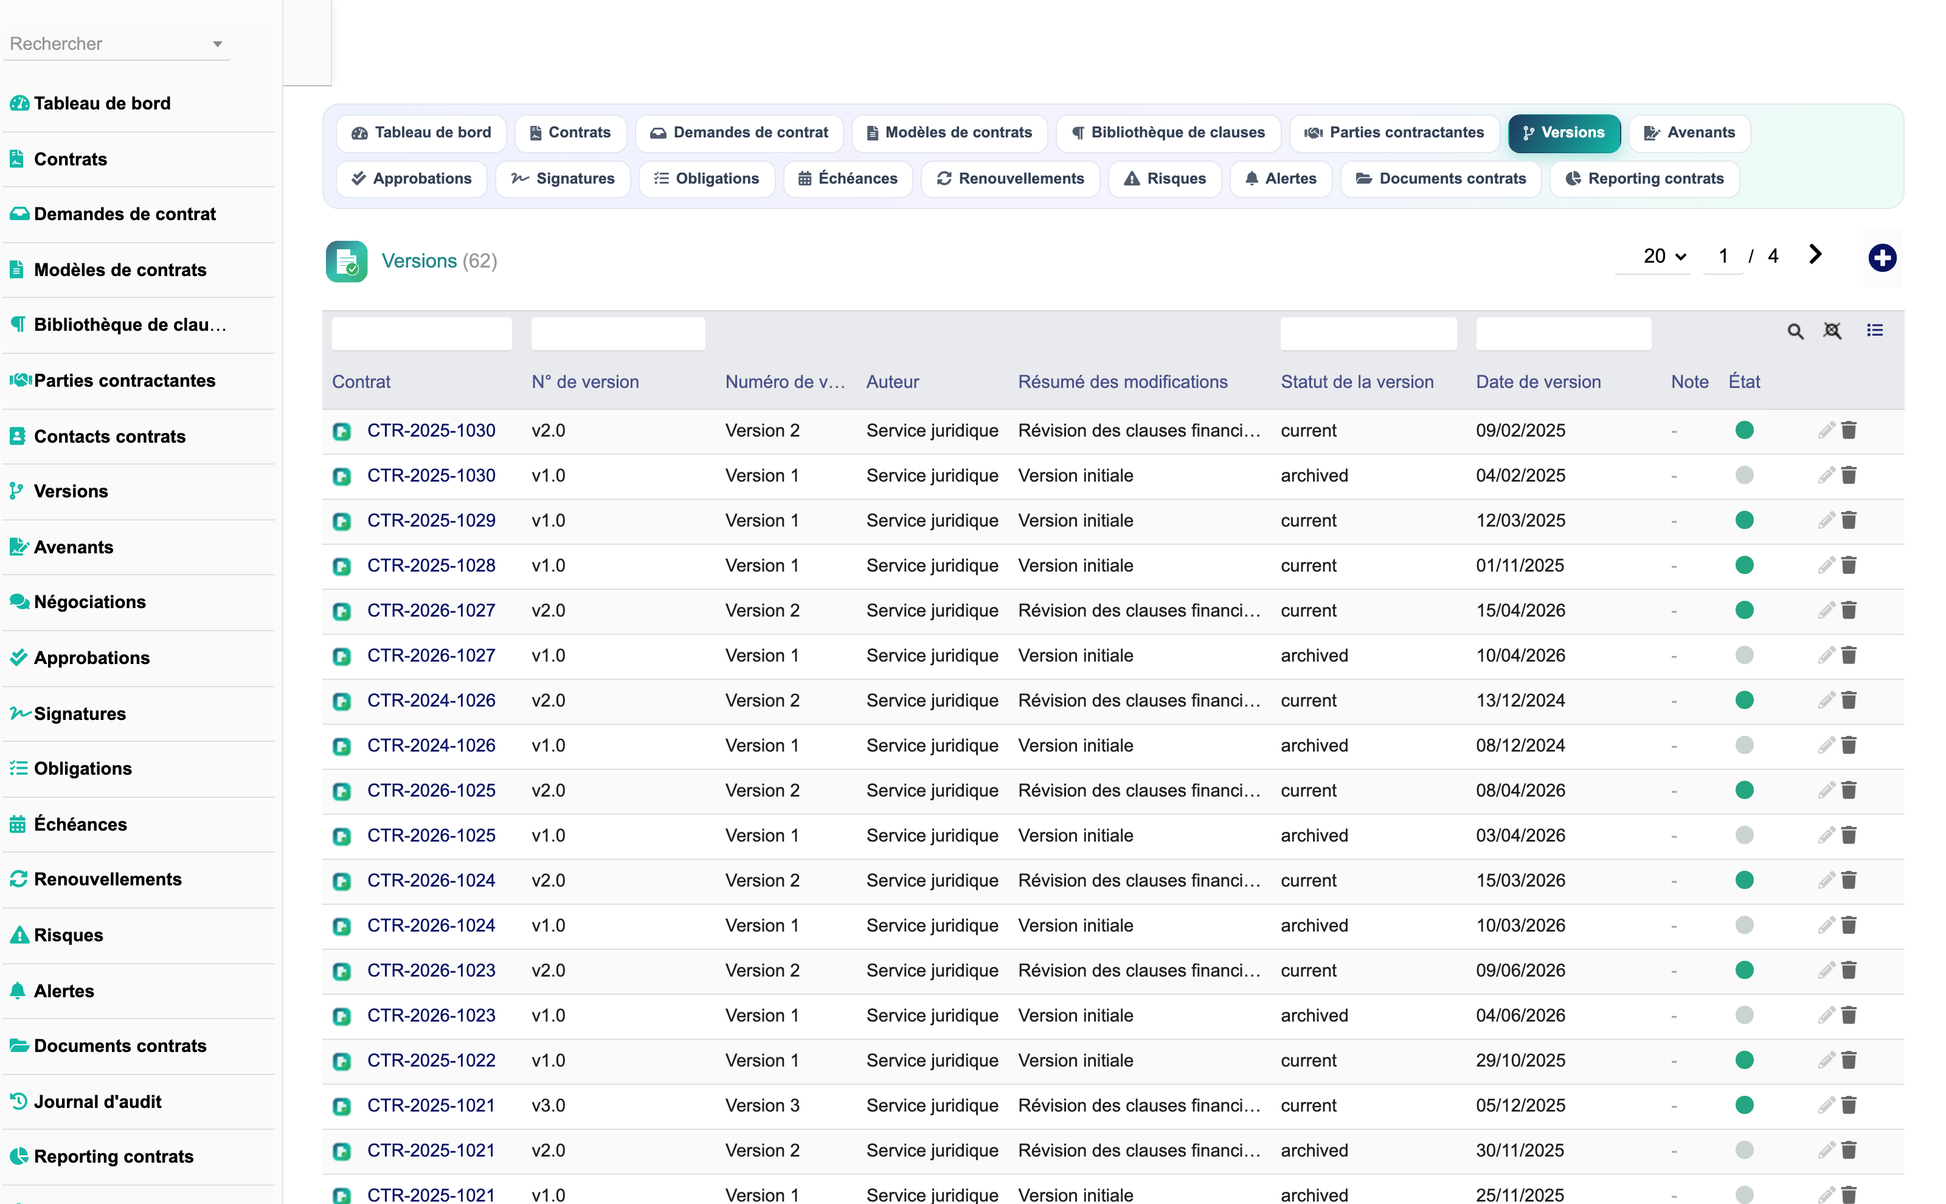Screen dimensions: 1946x1204
Task: Sort by Auteur column header
Action: [x=892, y=382]
